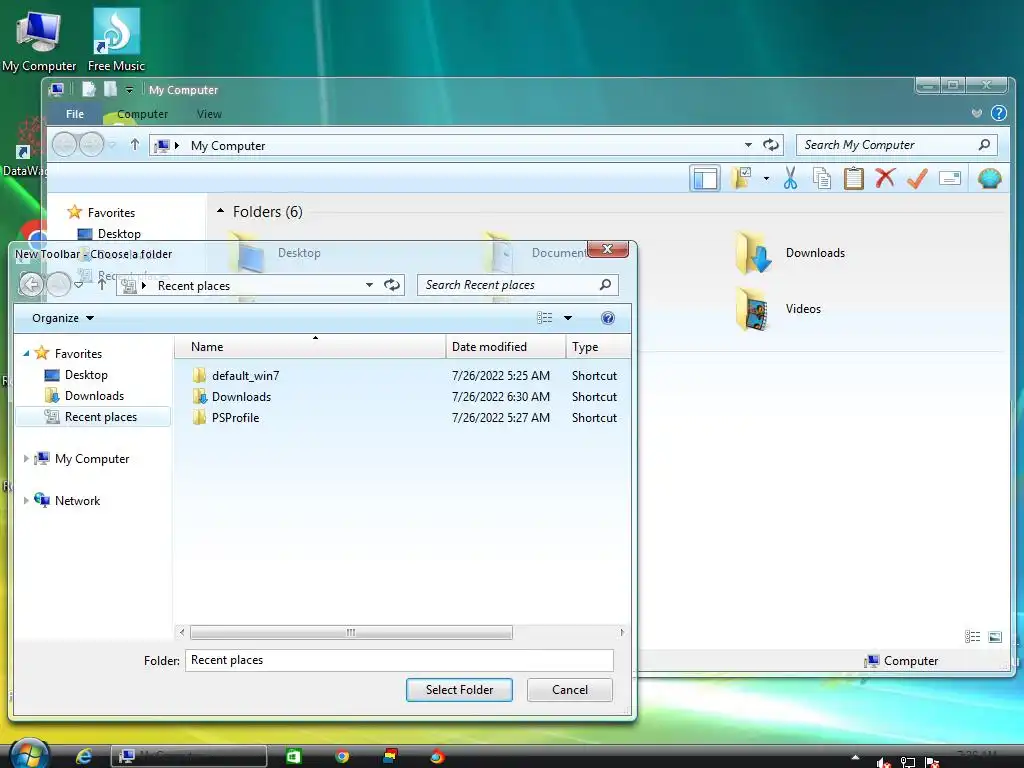Click the horizontal scrollbar in file list
Viewport: 1024px width, 768px height.
(351, 632)
